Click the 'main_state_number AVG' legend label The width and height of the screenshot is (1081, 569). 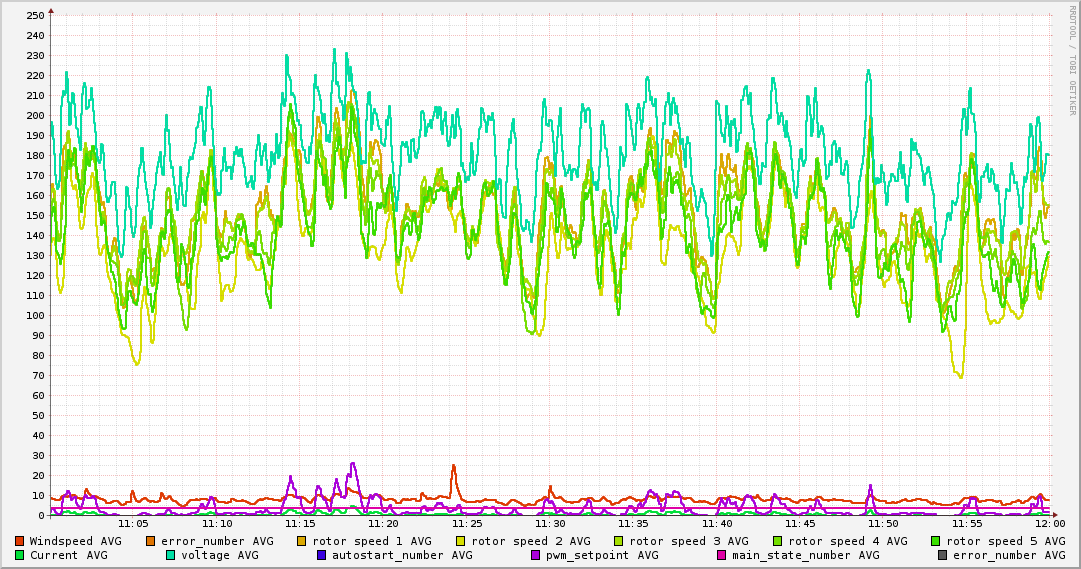(806, 555)
